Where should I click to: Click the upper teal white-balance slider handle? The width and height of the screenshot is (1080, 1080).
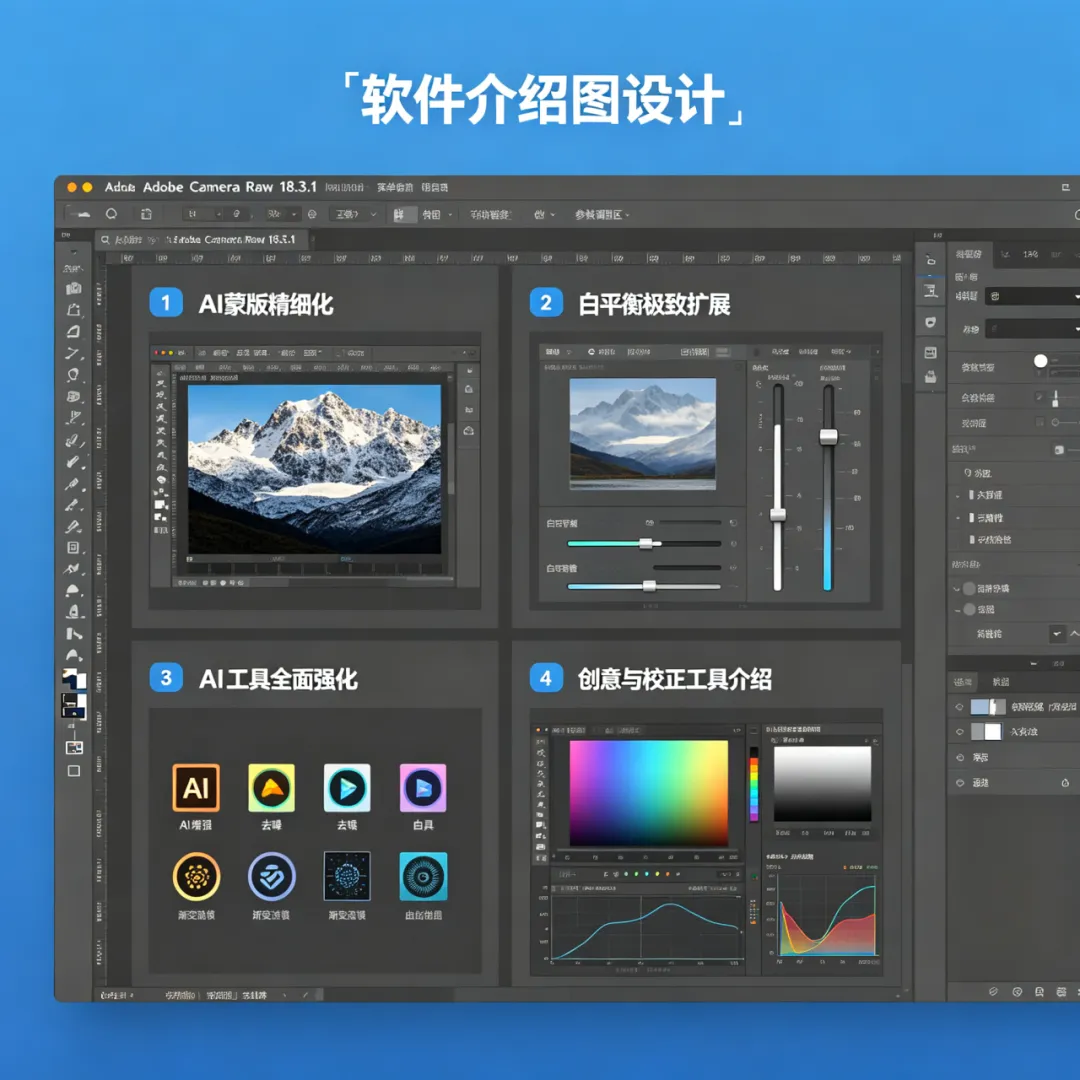pyautogui.click(x=646, y=543)
